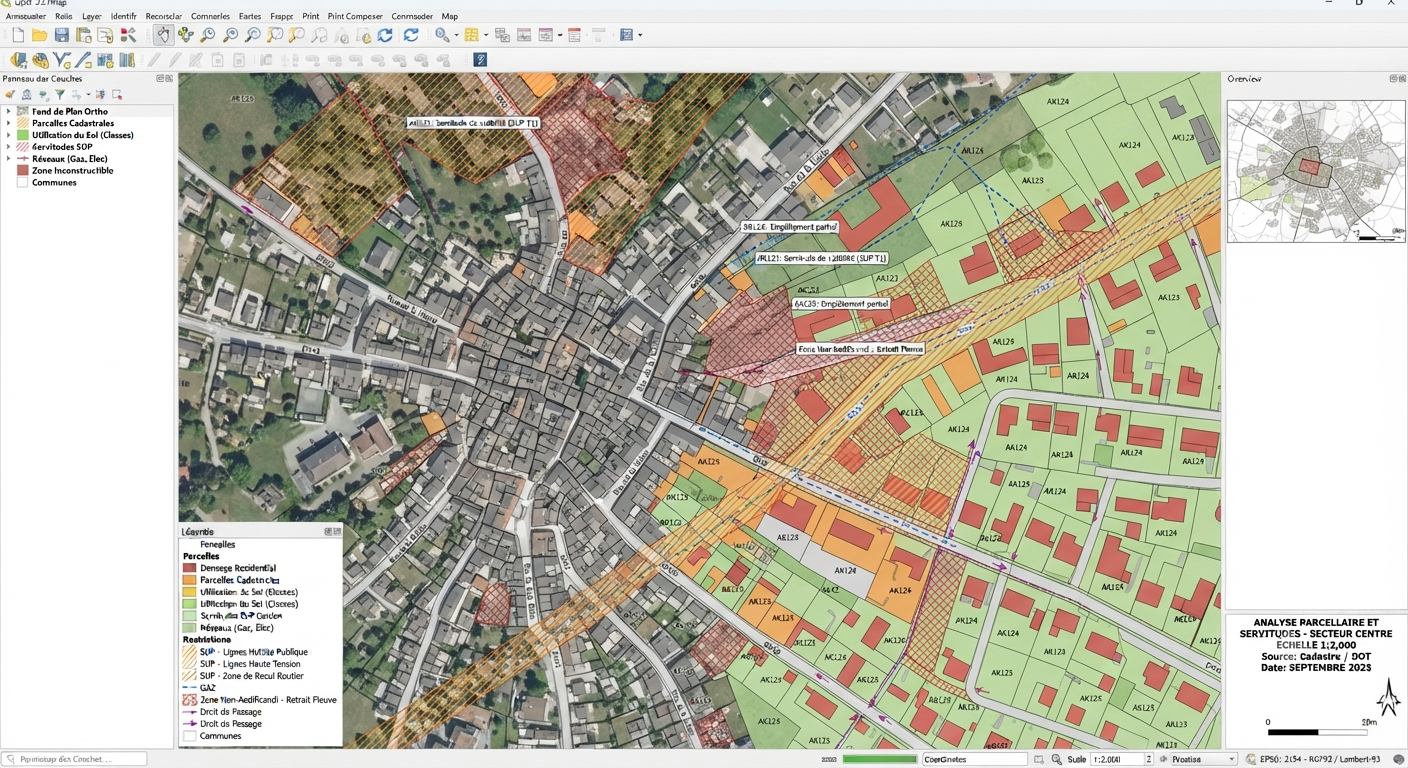
Task: Select the Communes layer in the layers panel
Action: pyautogui.click(x=54, y=182)
